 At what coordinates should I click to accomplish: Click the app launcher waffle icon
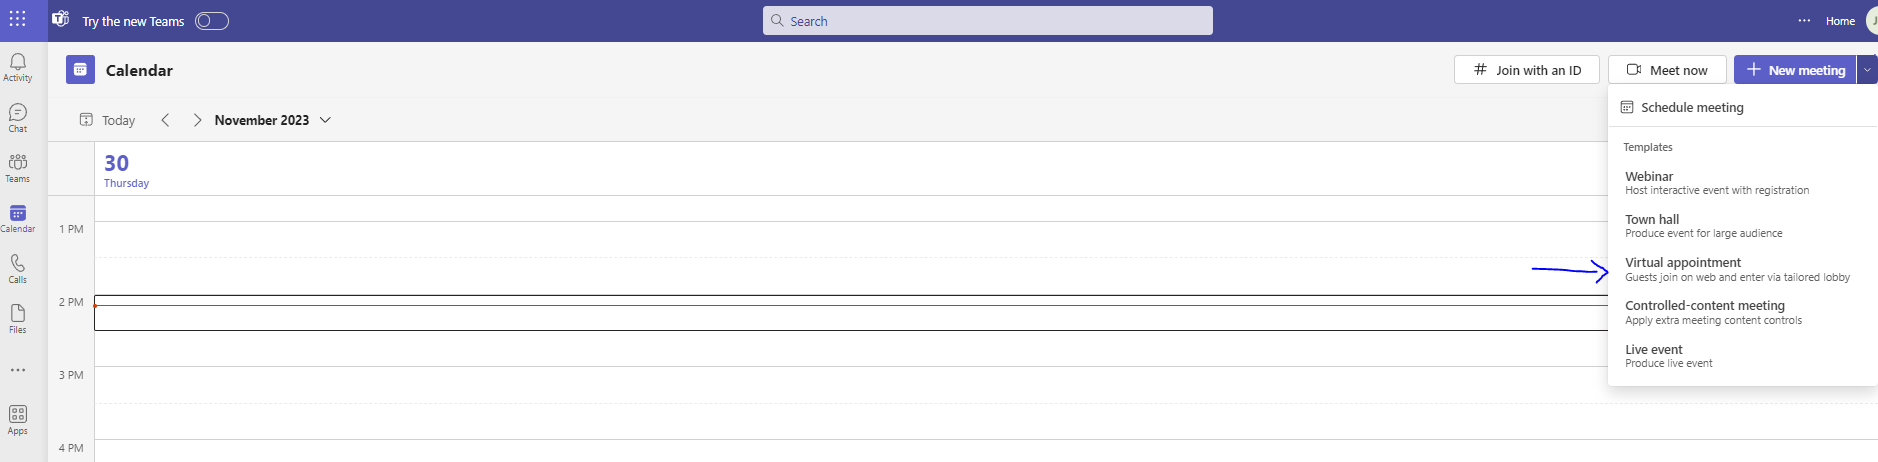(x=18, y=20)
